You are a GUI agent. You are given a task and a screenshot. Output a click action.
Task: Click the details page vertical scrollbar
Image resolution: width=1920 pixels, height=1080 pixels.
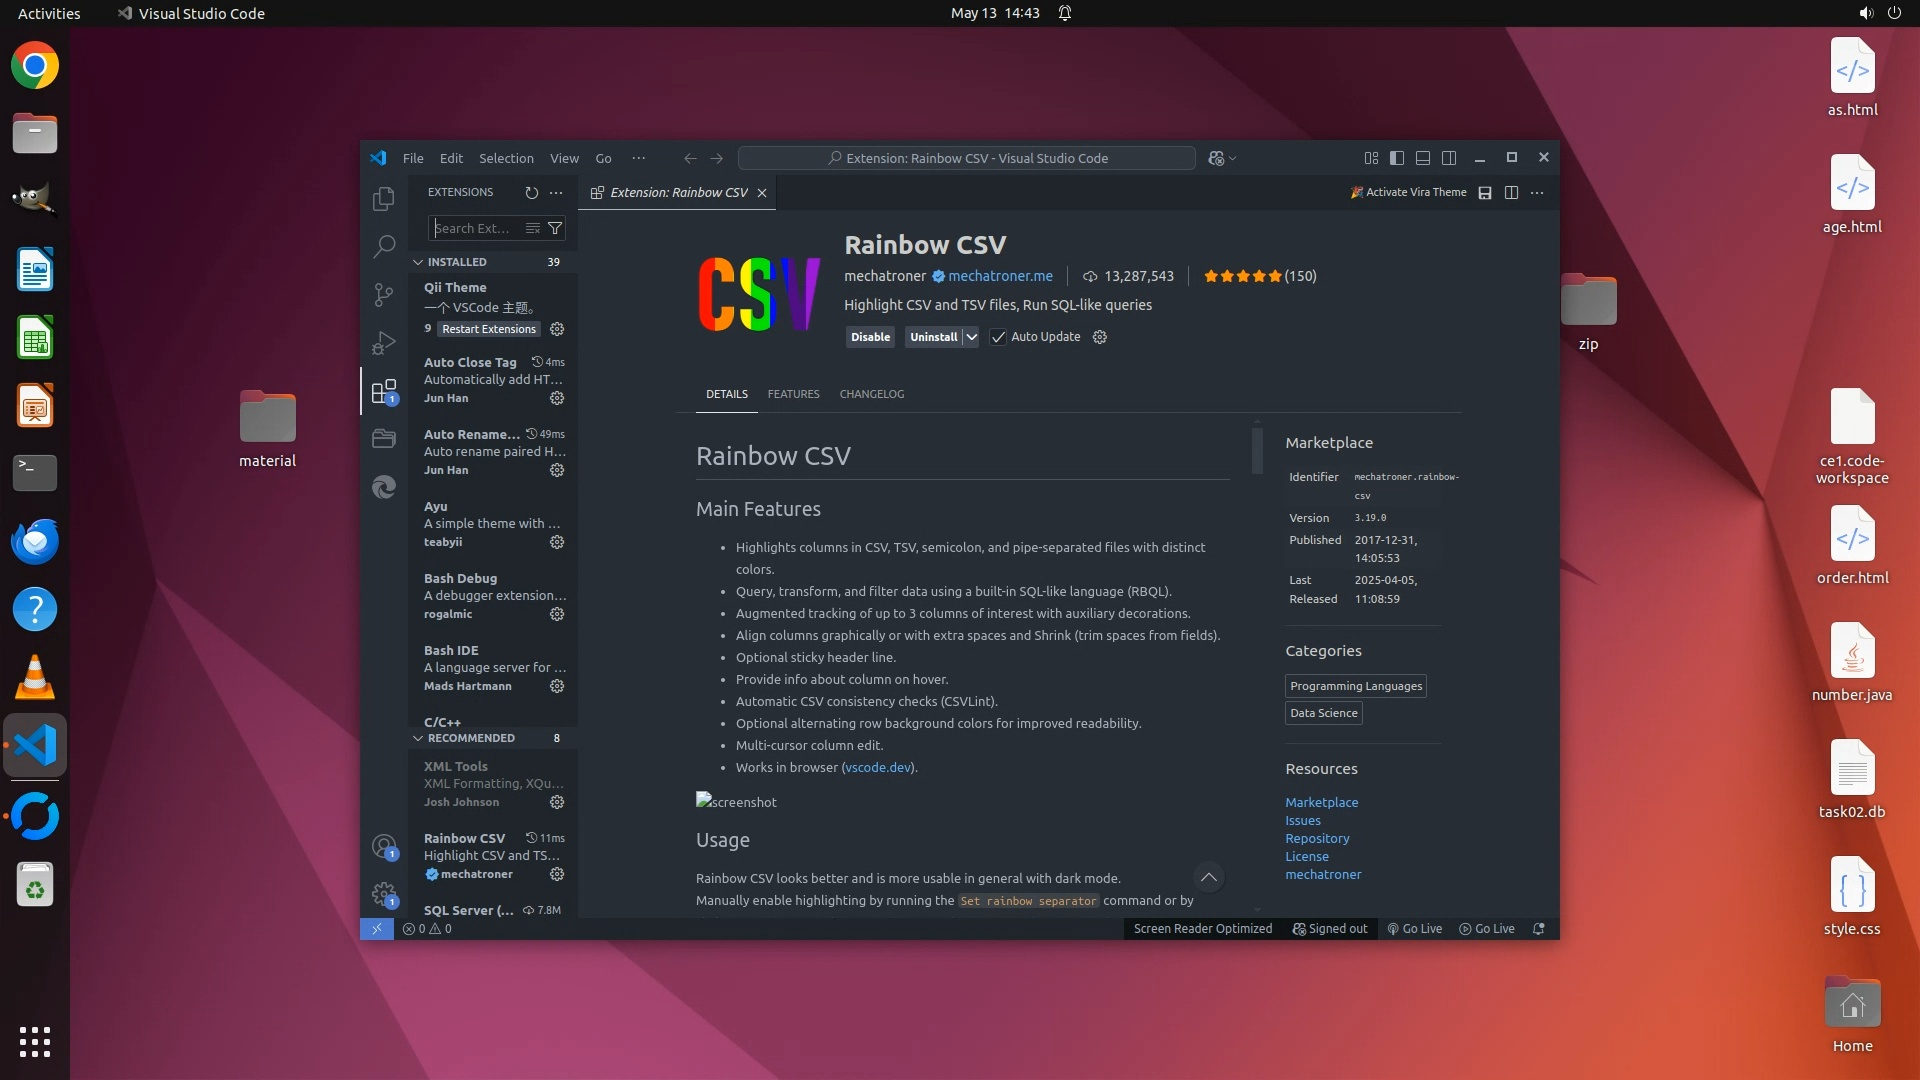(x=1257, y=452)
